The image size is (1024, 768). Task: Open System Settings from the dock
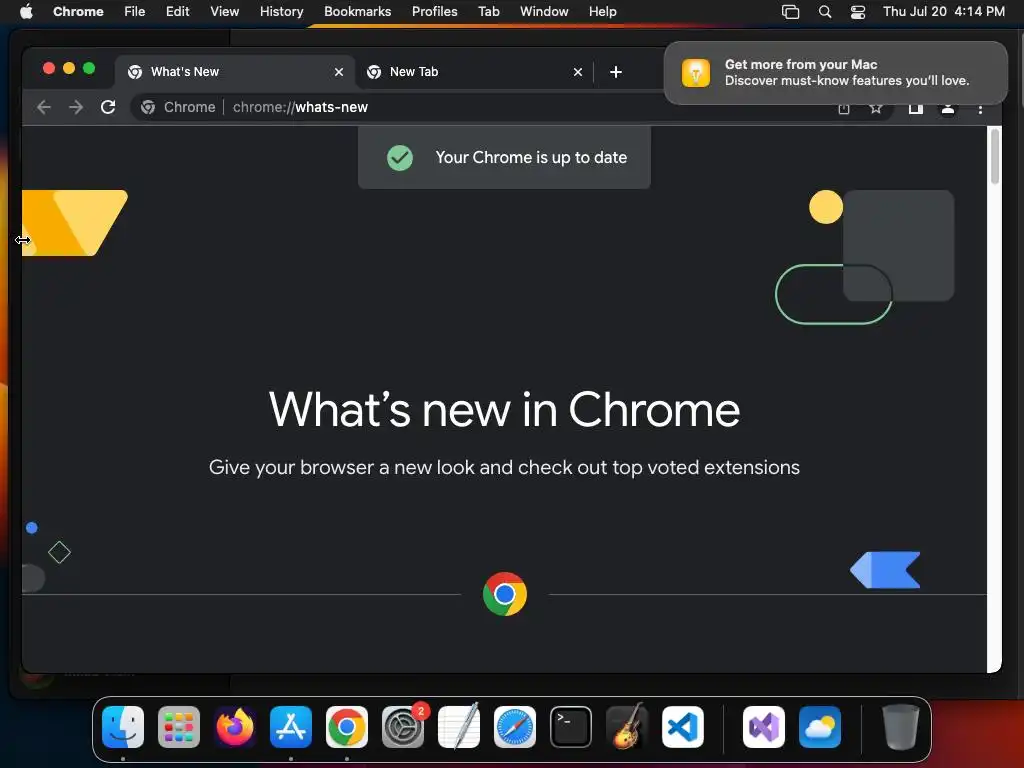point(403,727)
